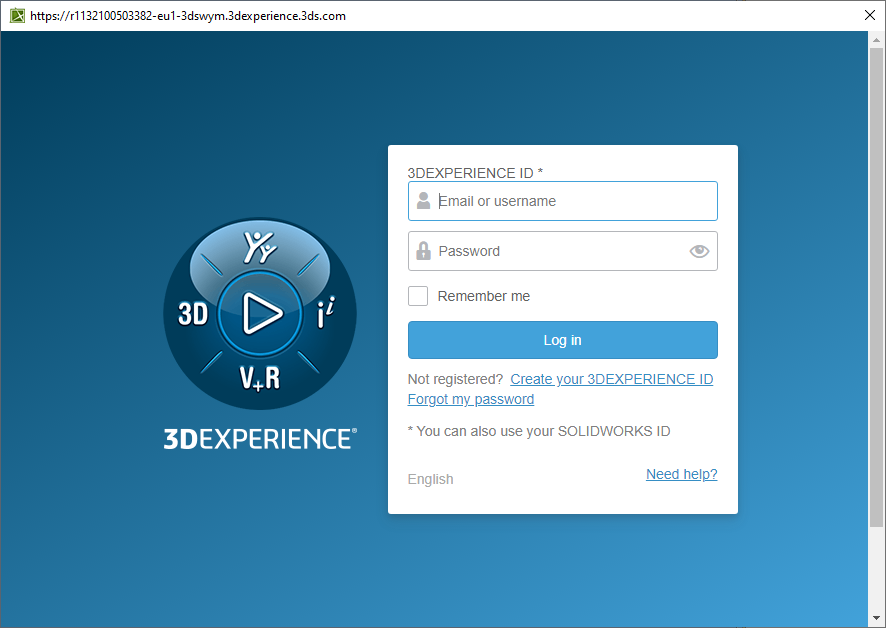The image size is (886, 628).
Task: Enable the Remember me checkbox
Action: tap(418, 296)
